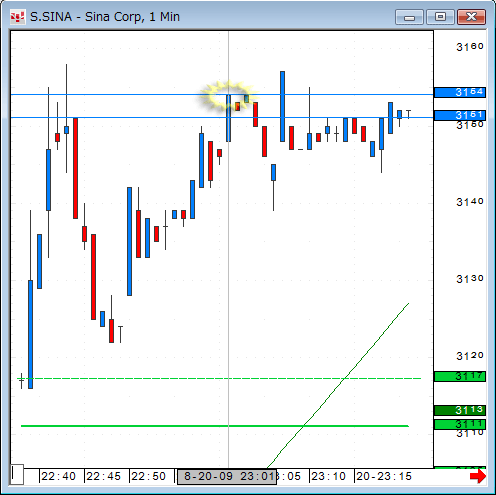Viewport: 496px width, 495px height.
Task: Select the blue 3161 price label
Action: click(x=460, y=115)
